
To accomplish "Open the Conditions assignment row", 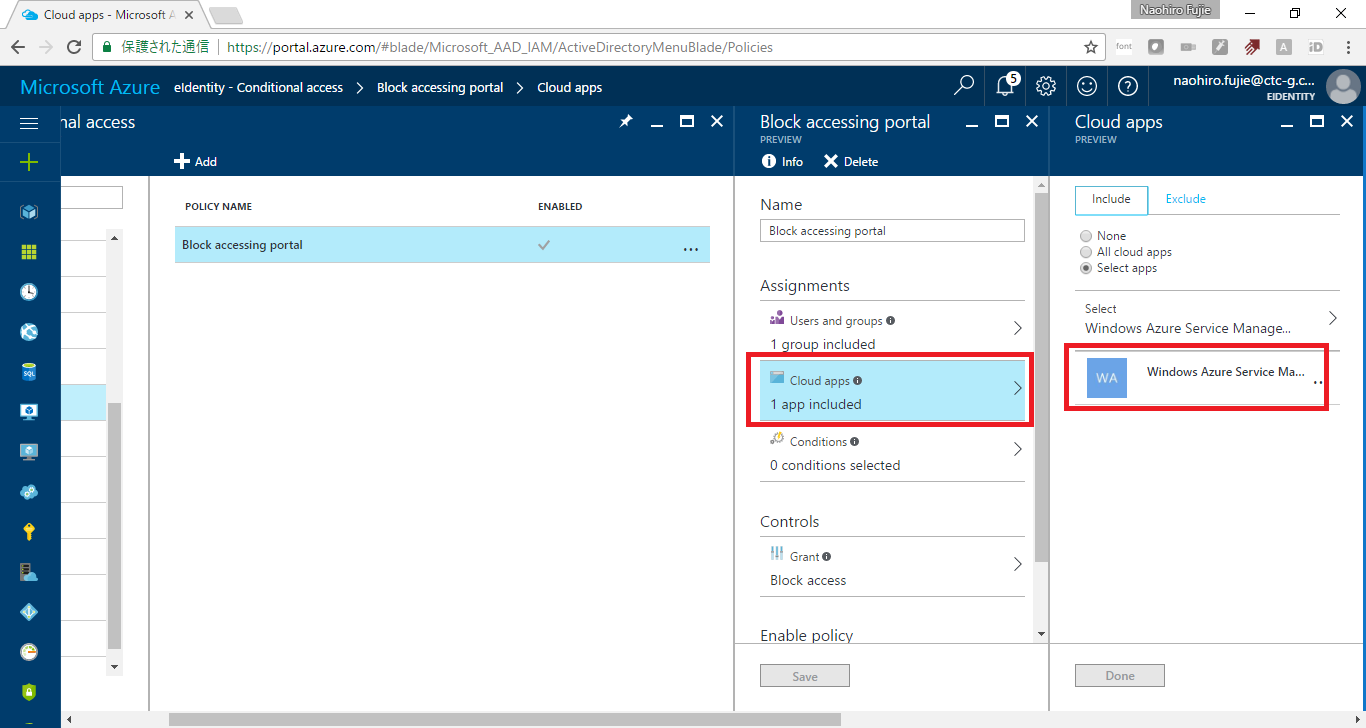I will click(x=892, y=451).
